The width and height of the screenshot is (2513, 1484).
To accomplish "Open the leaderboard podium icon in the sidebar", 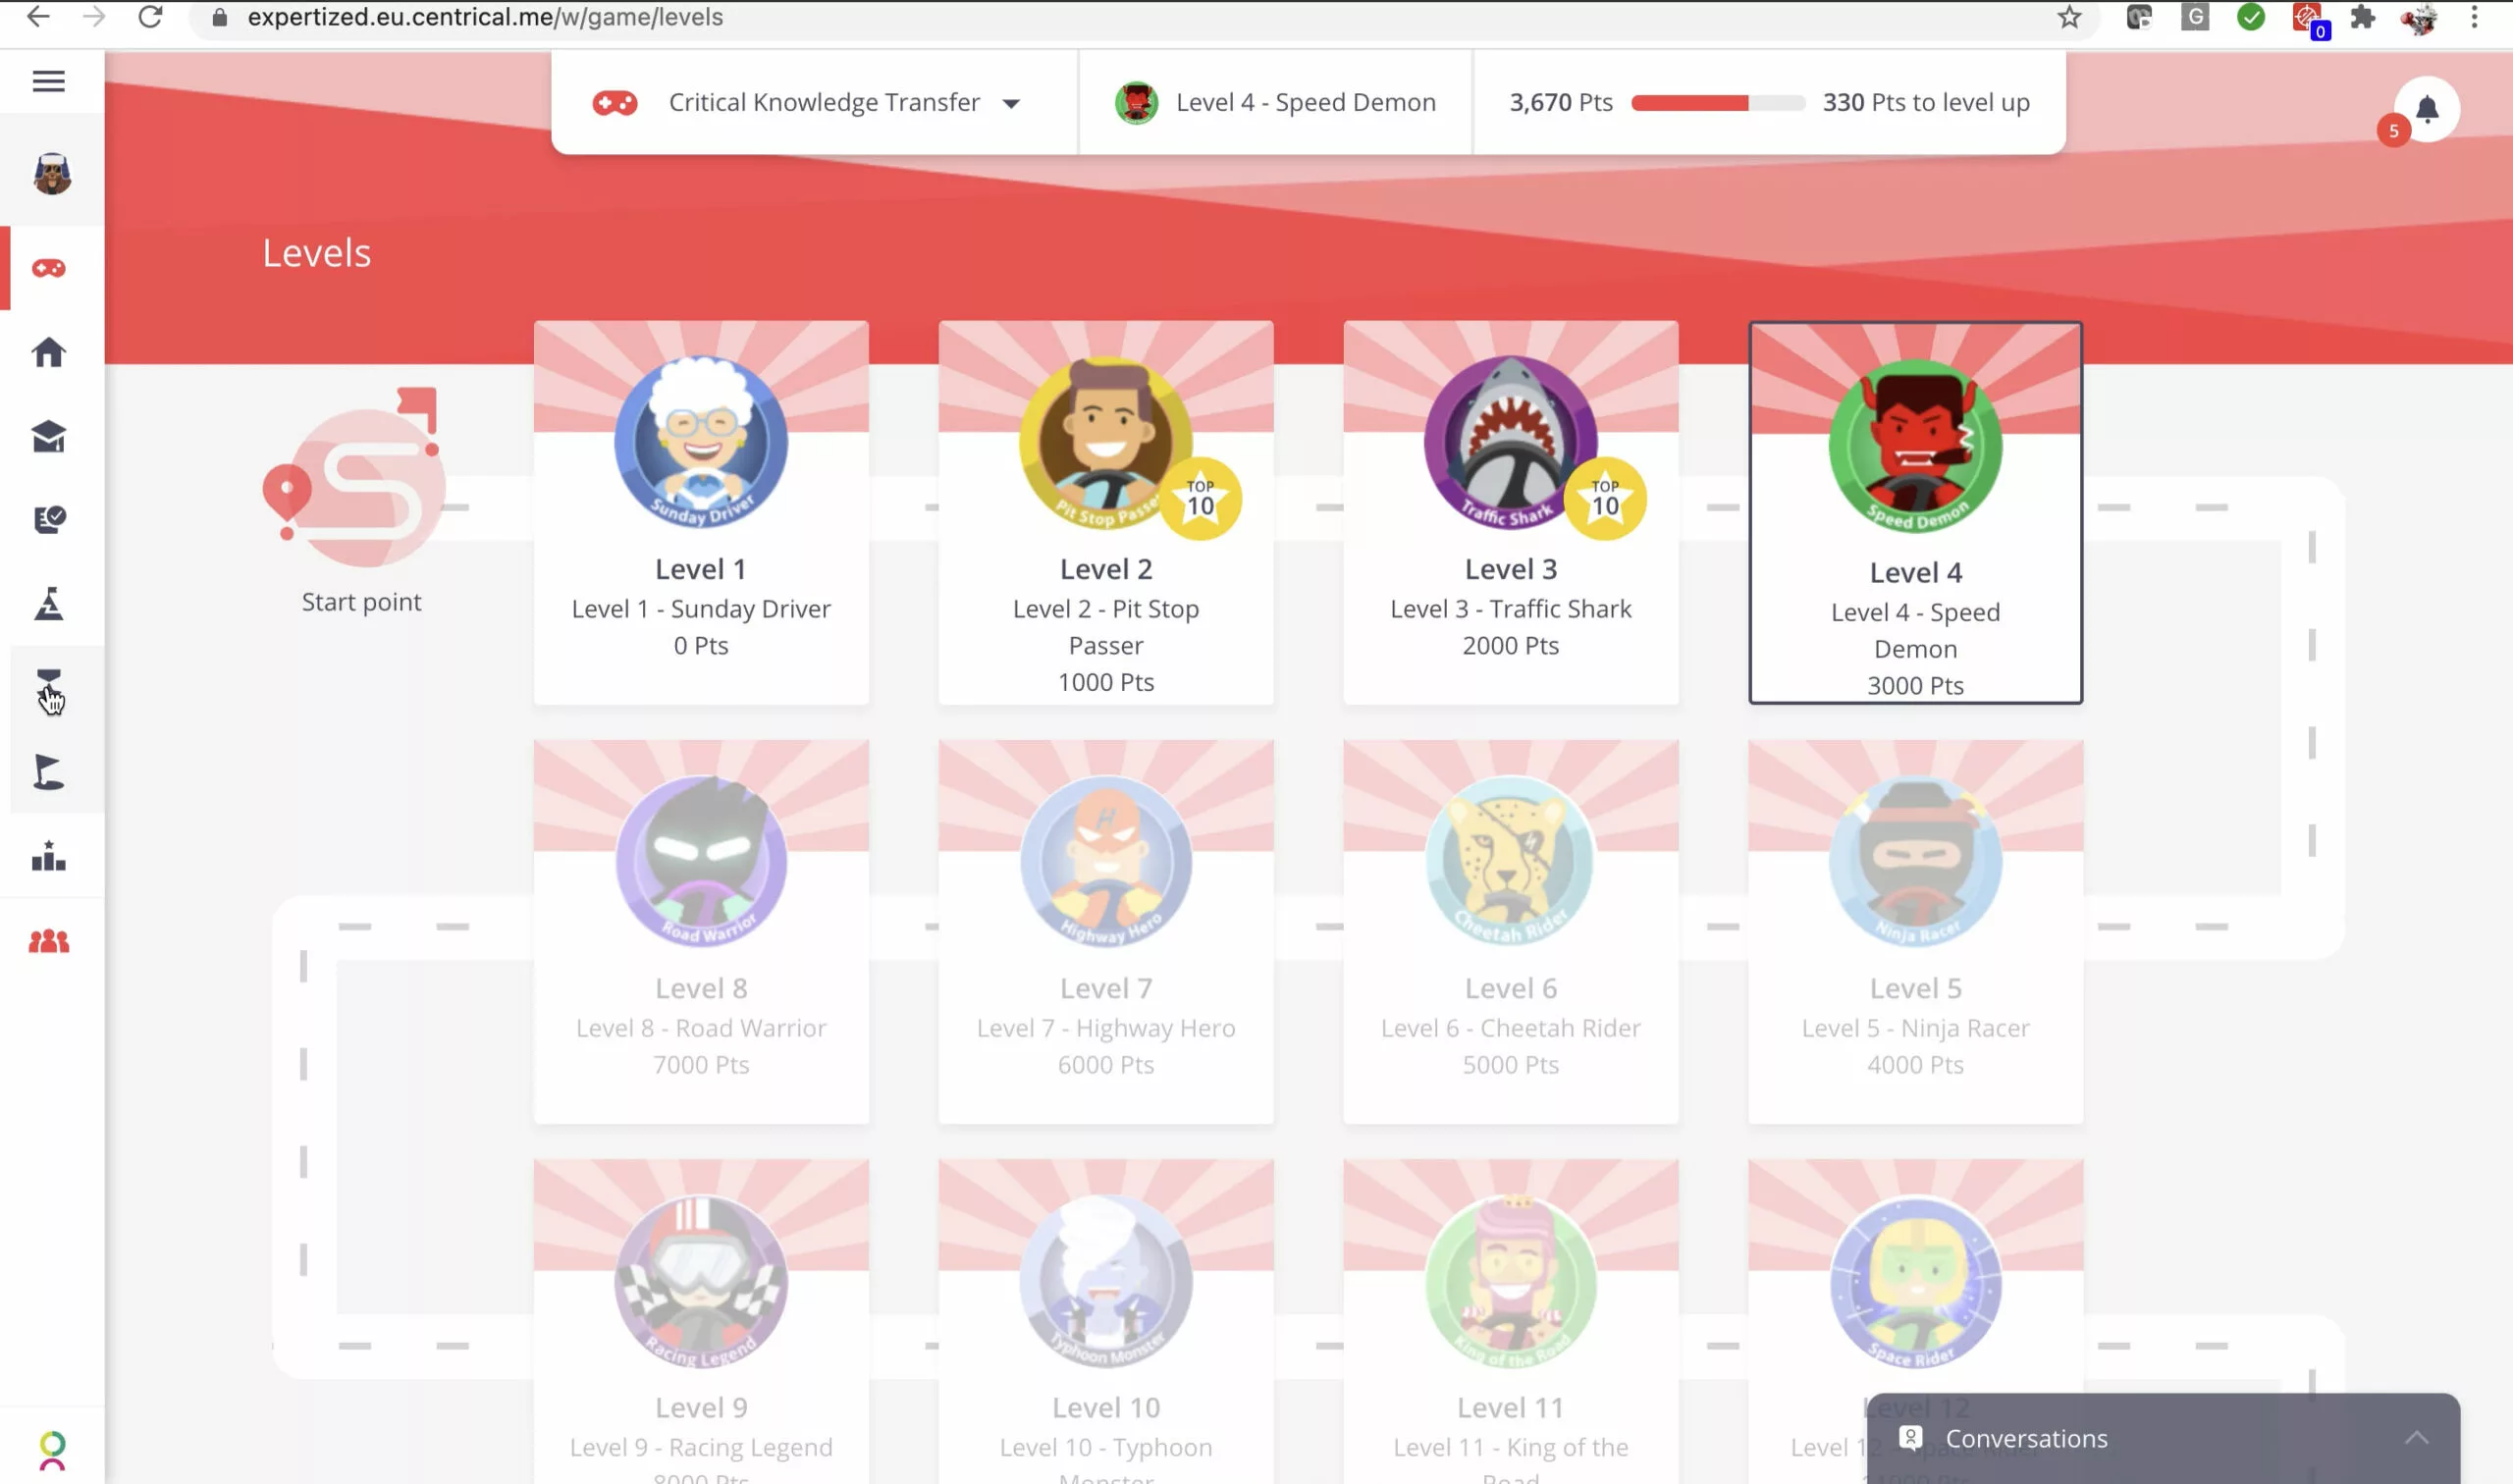I will tap(49, 856).
